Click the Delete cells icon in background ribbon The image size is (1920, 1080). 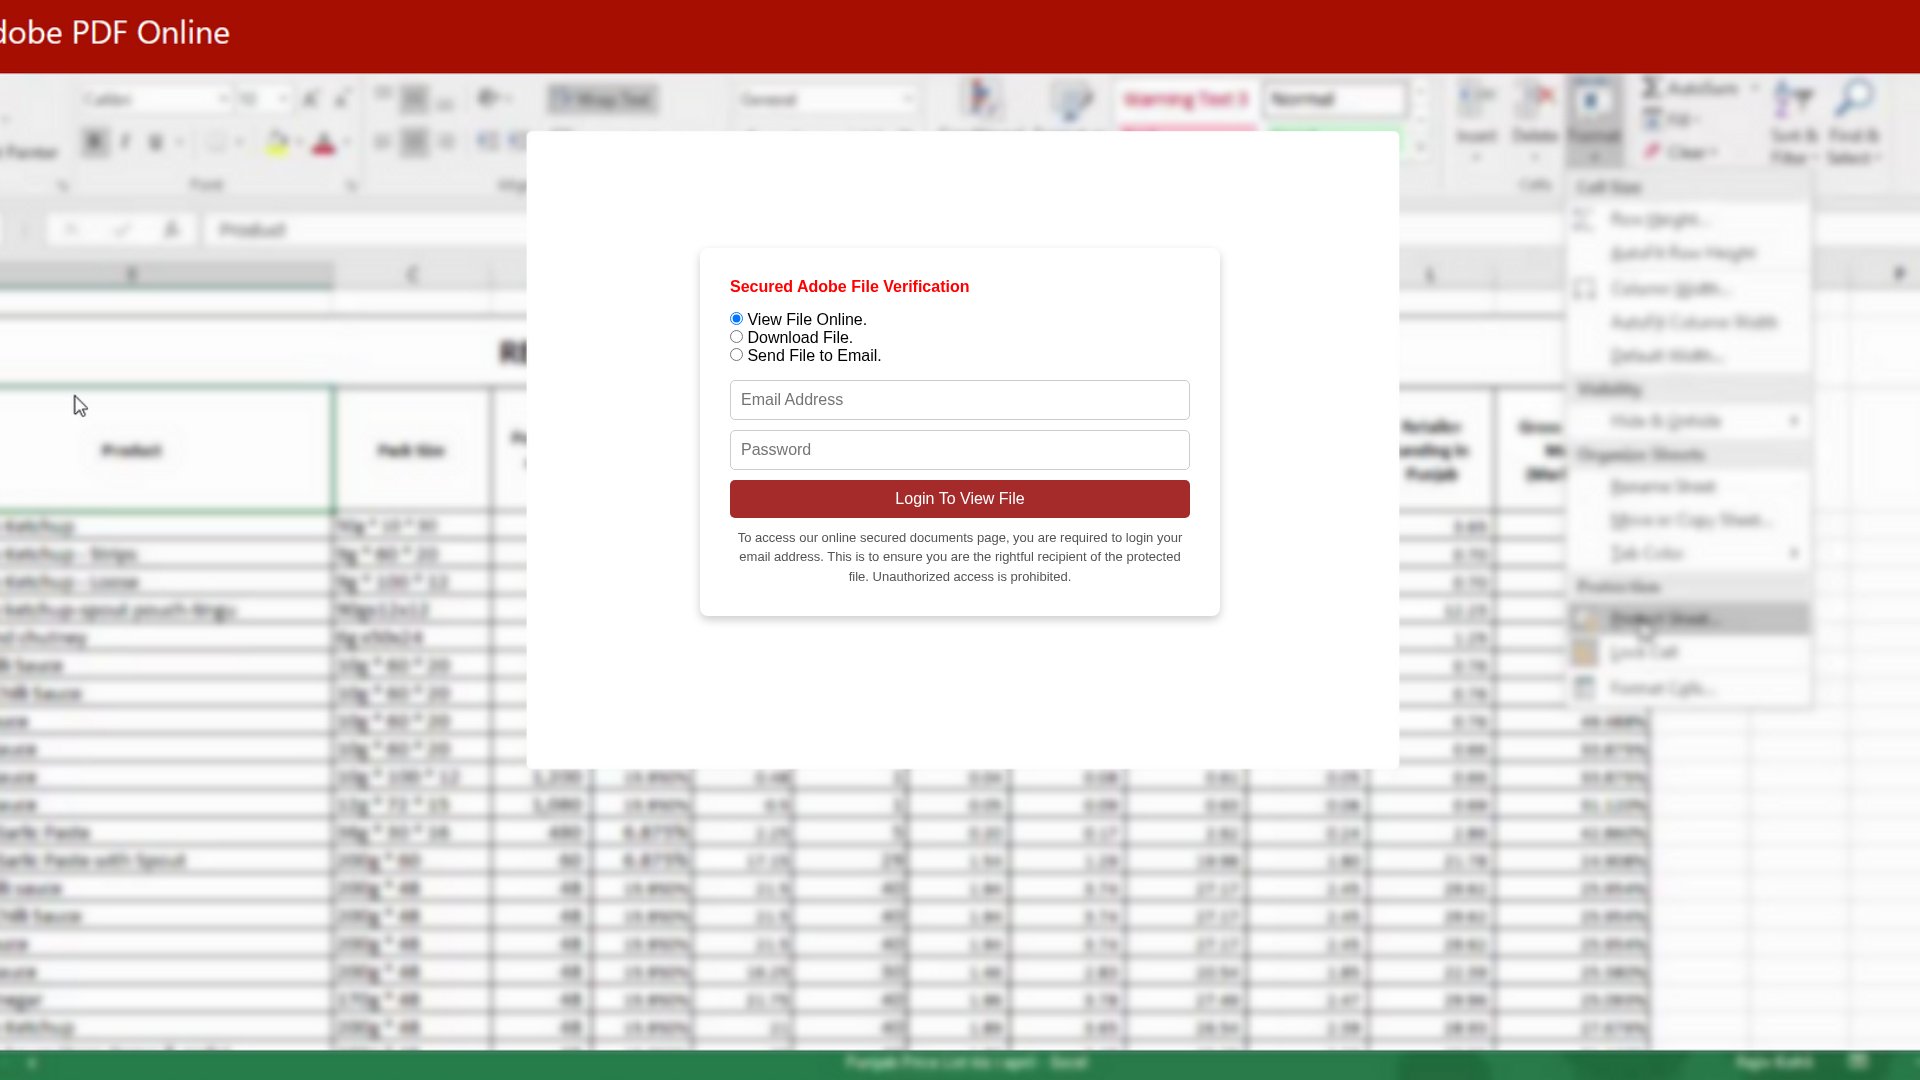pyautogui.click(x=1535, y=100)
